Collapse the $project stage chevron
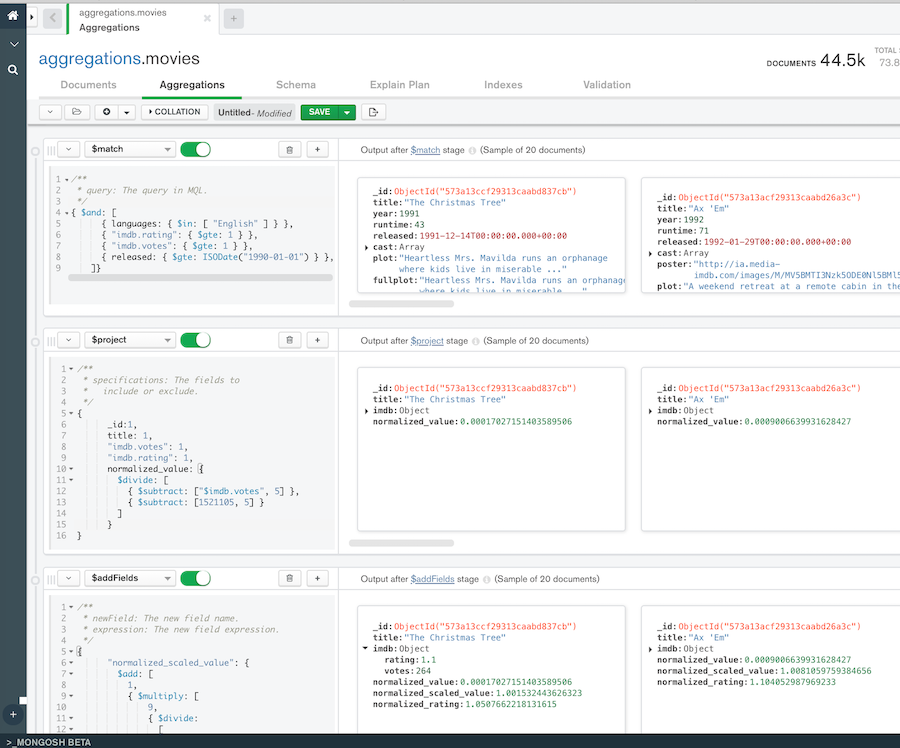The image size is (900, 748). coord(68,340)
